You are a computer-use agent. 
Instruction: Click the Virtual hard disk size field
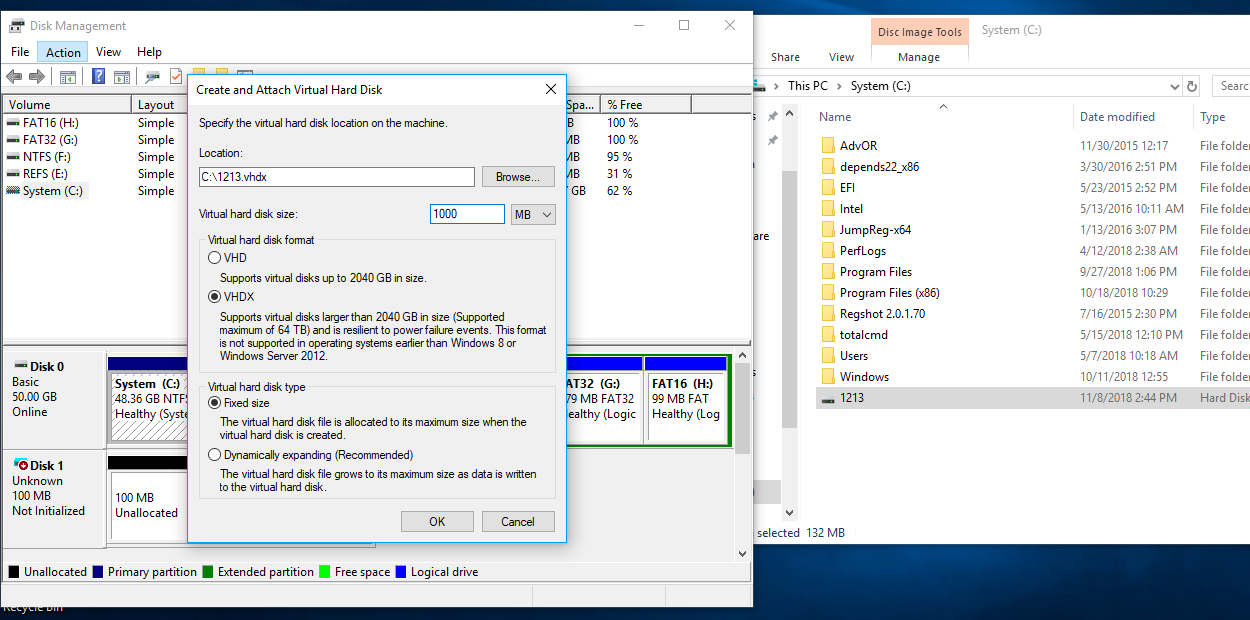click(467, 214)
